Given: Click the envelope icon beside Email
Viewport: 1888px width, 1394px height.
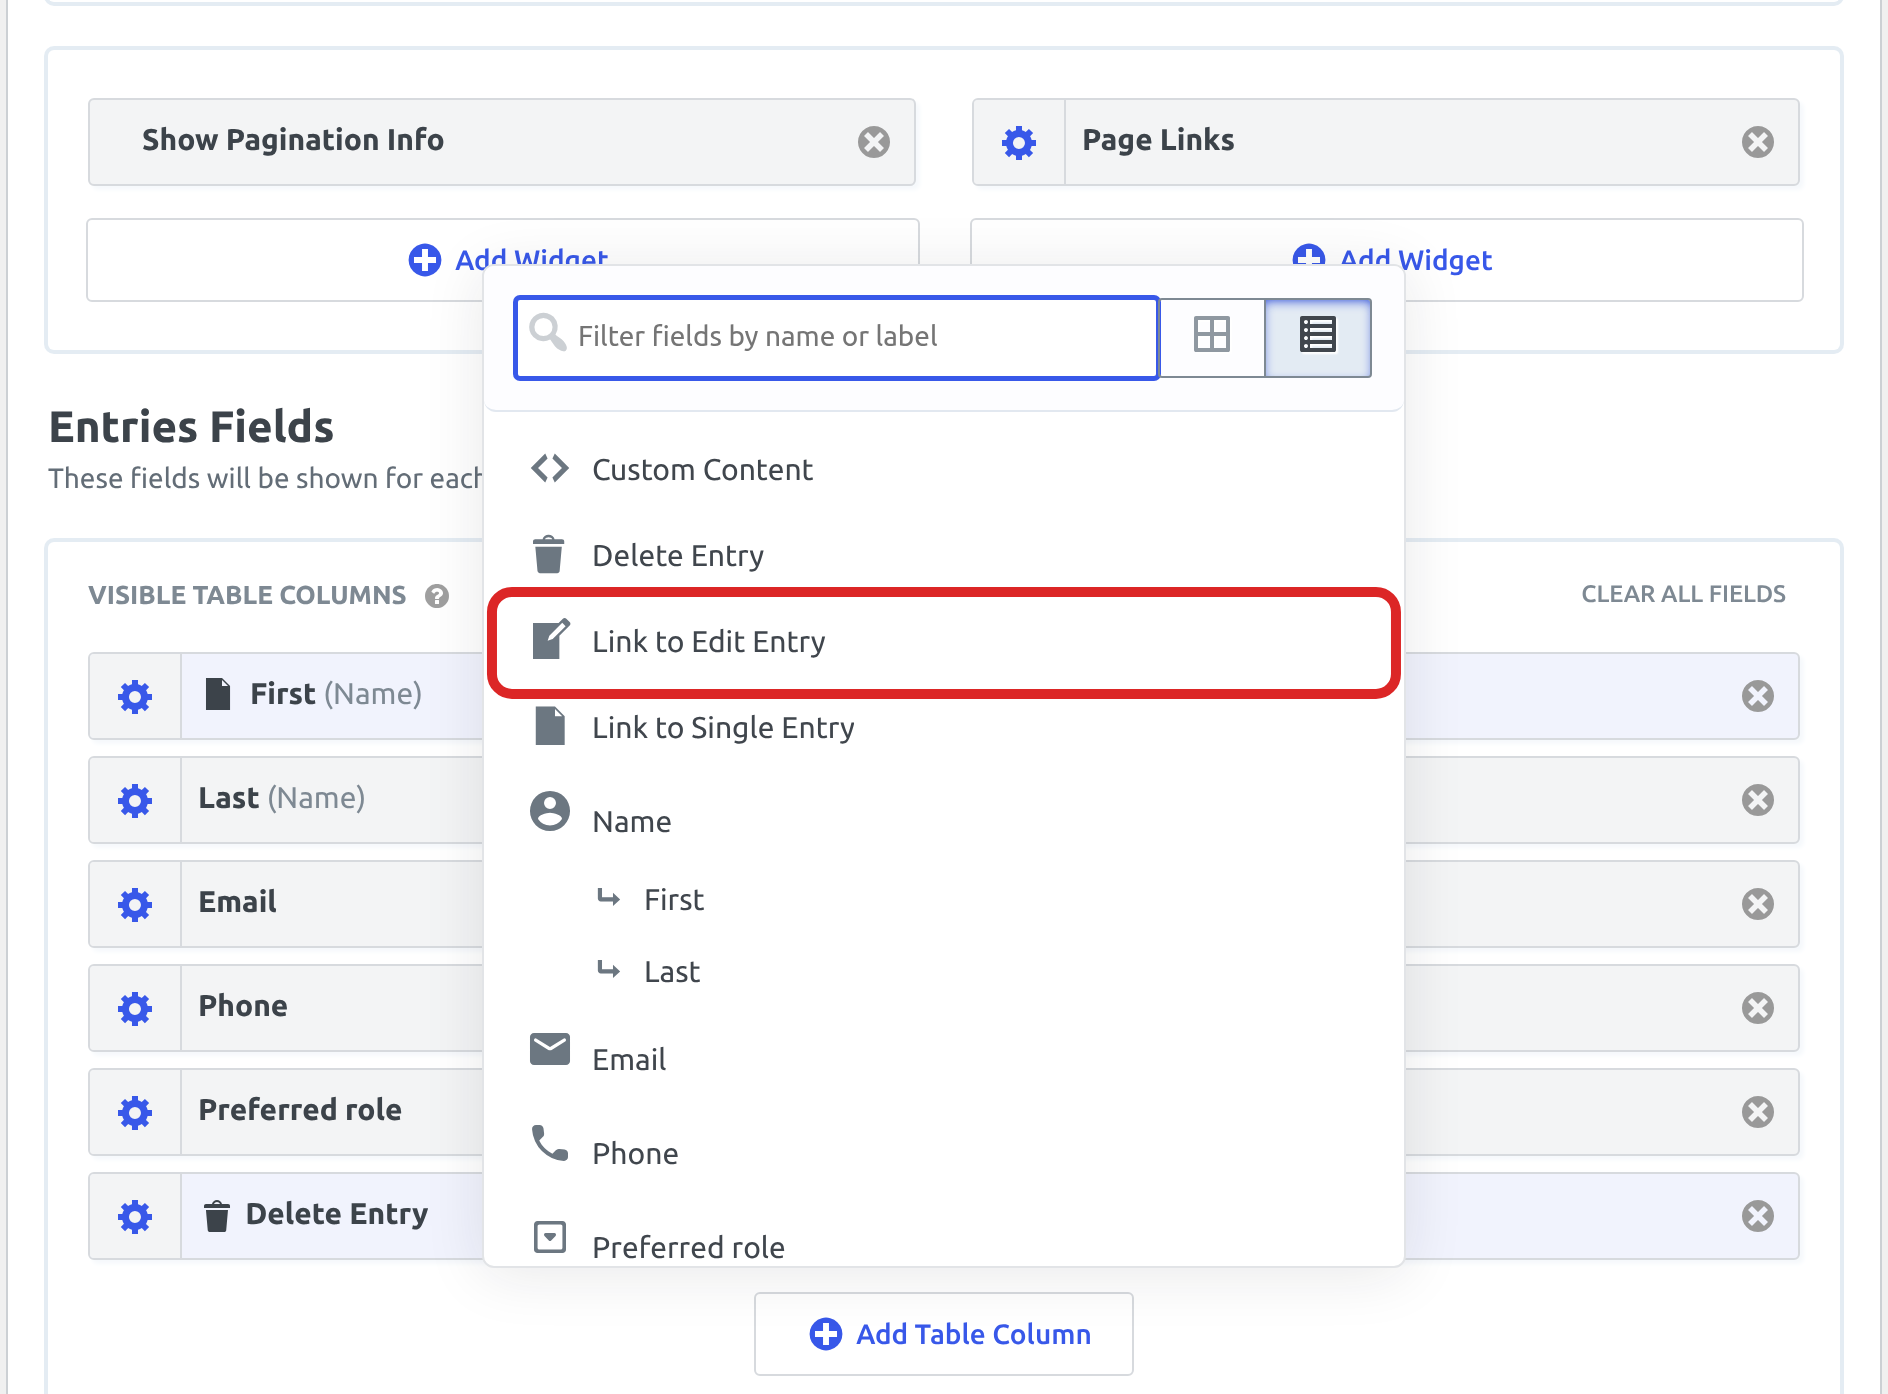Looking at the screenshot, I should click(x=550, y=1050).
